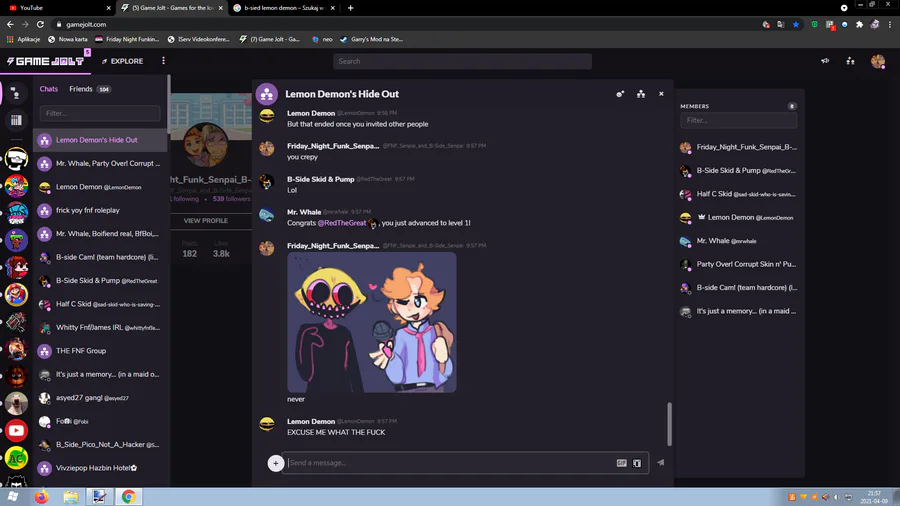
Task: Open Mr. Whale, Boifiend real group chat
Action: pyautogui.click(x=100, y=234)
